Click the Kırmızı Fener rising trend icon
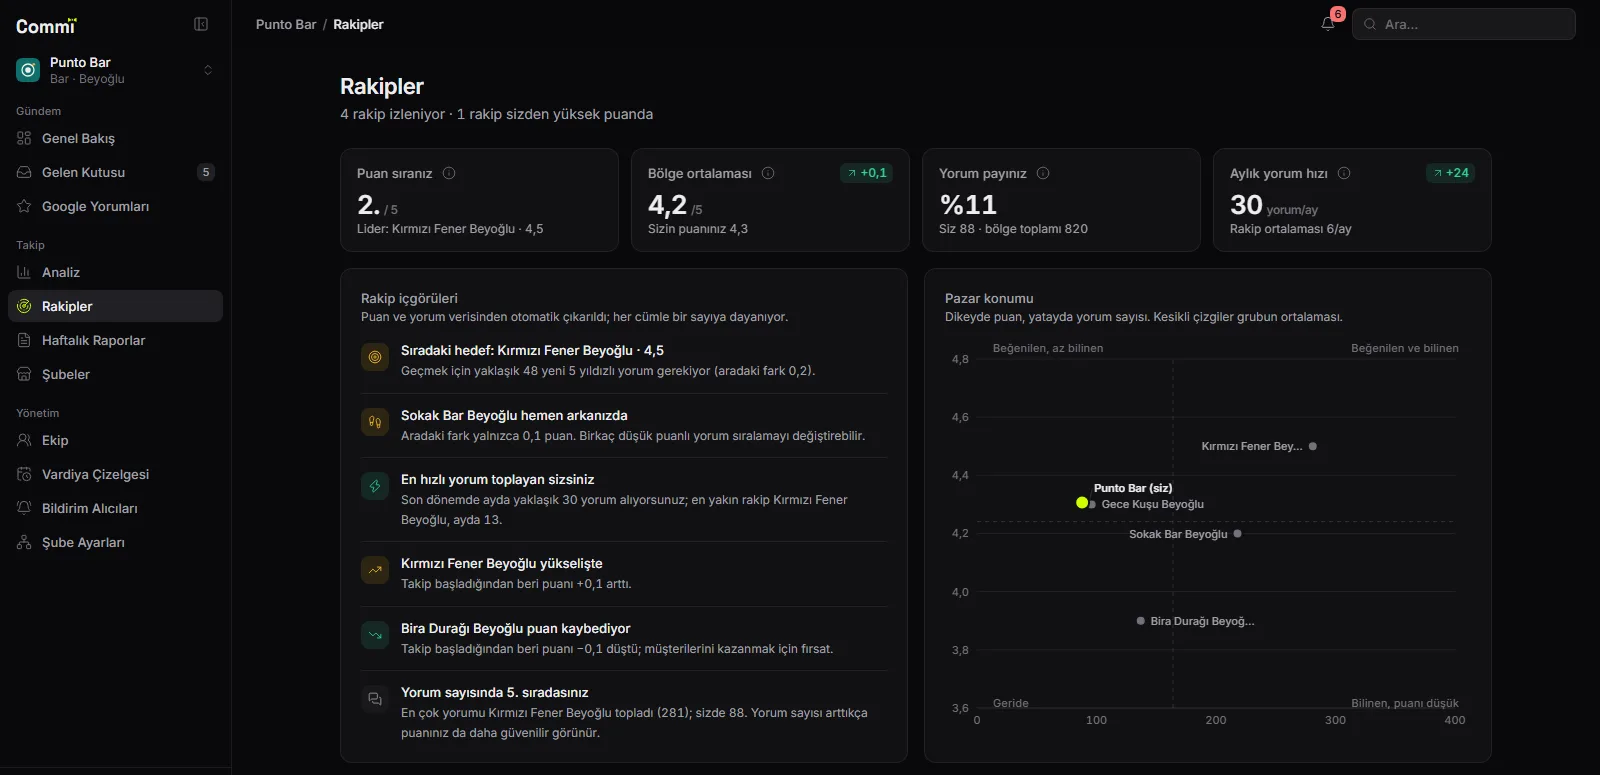This screenshot has width=1600, height=775. [x=375, y=570]
